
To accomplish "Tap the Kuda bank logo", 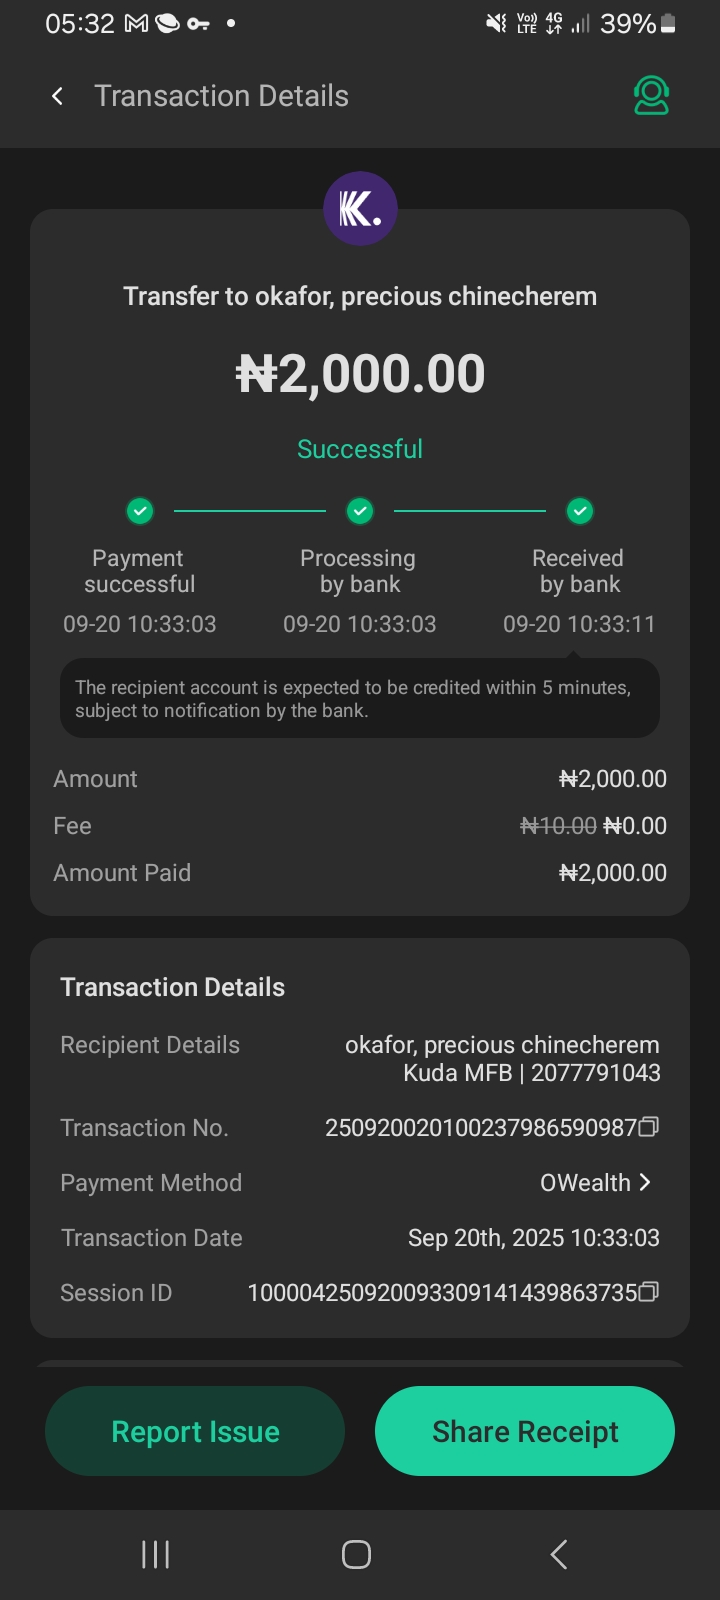I will click(360, 209).
